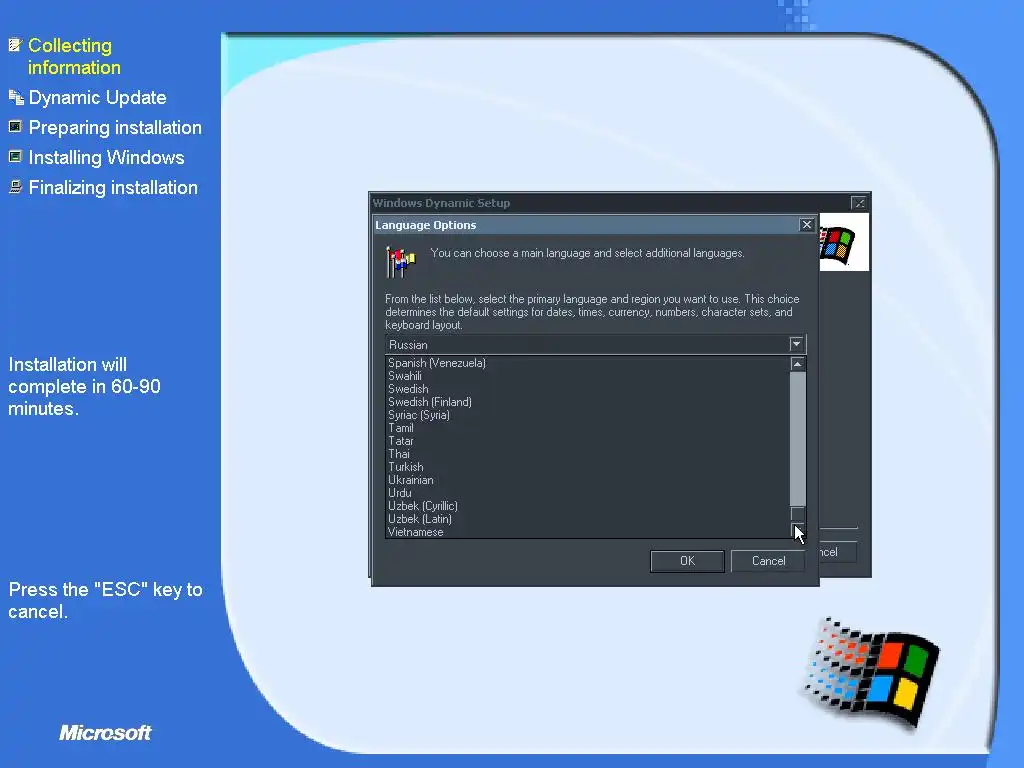
Task: Click the flags icon in Language Options
Action: (x=400, y=261)
